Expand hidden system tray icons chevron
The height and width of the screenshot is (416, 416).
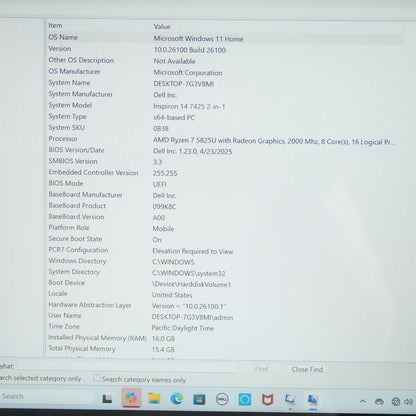click(363, 401)
